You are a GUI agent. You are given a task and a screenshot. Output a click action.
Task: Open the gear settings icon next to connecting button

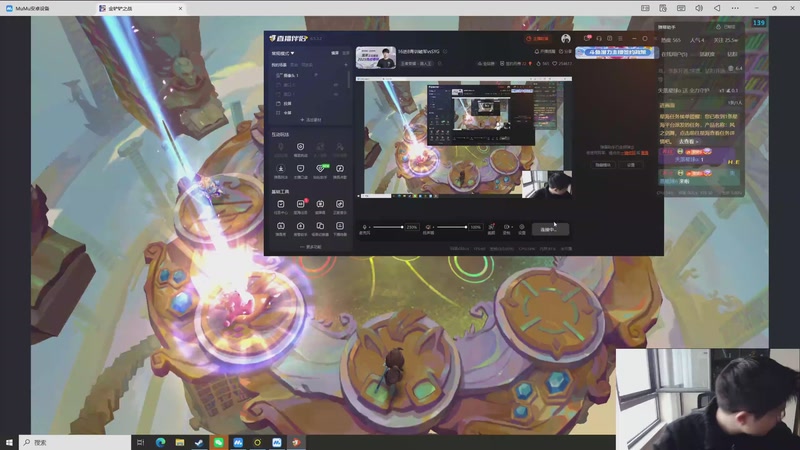point(521,227)
